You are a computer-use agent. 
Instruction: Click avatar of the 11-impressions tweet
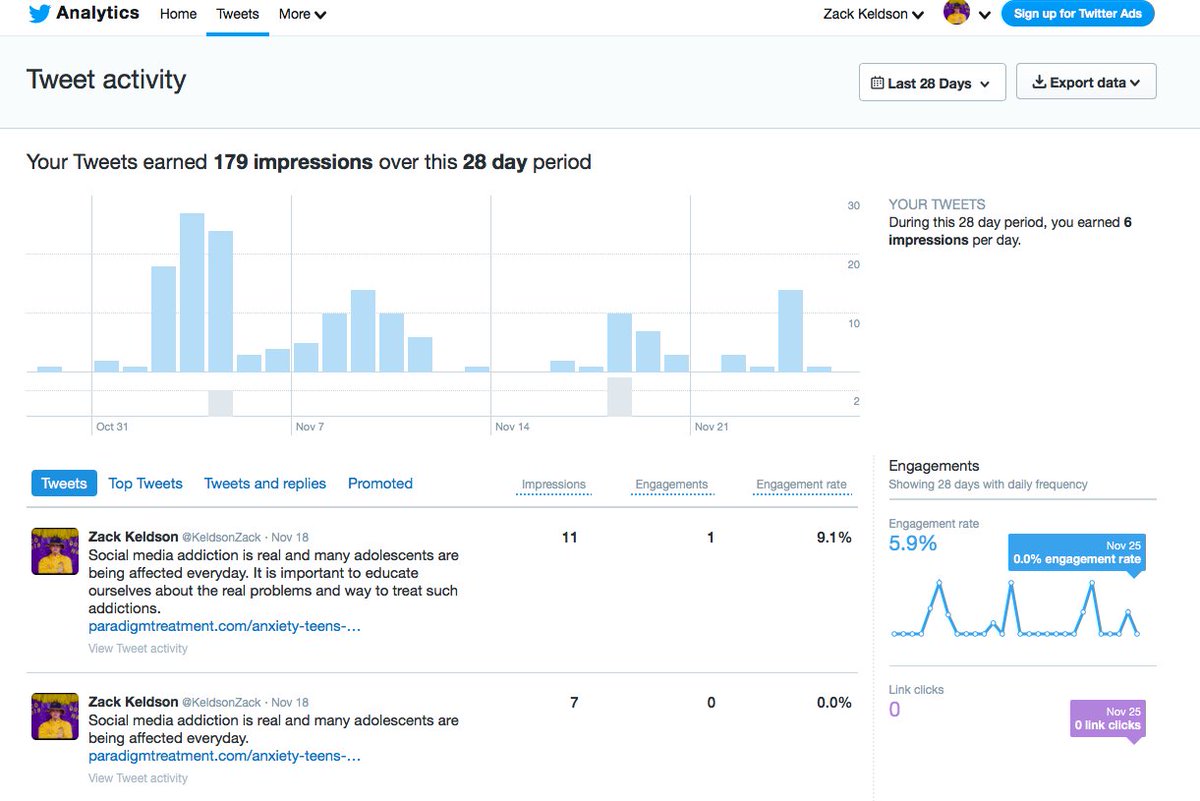54,551
